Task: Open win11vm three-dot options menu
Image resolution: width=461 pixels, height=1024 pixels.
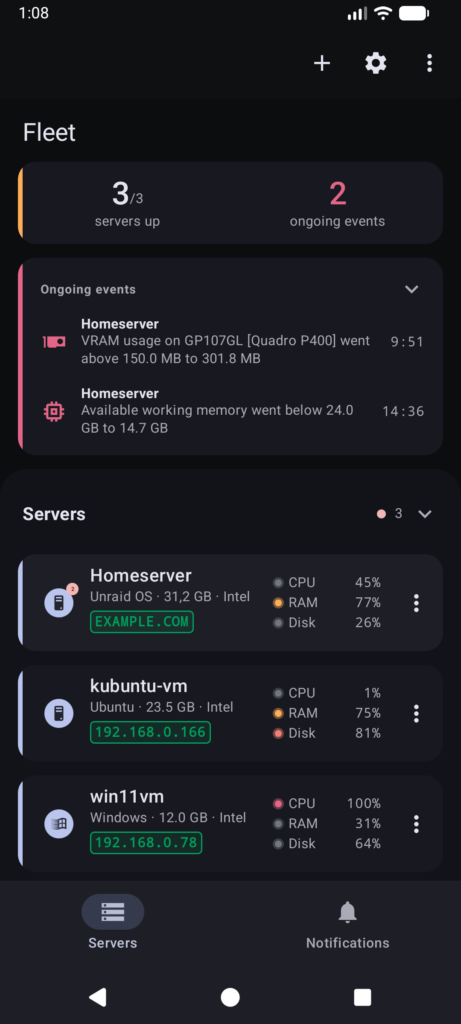Action: 416,824
